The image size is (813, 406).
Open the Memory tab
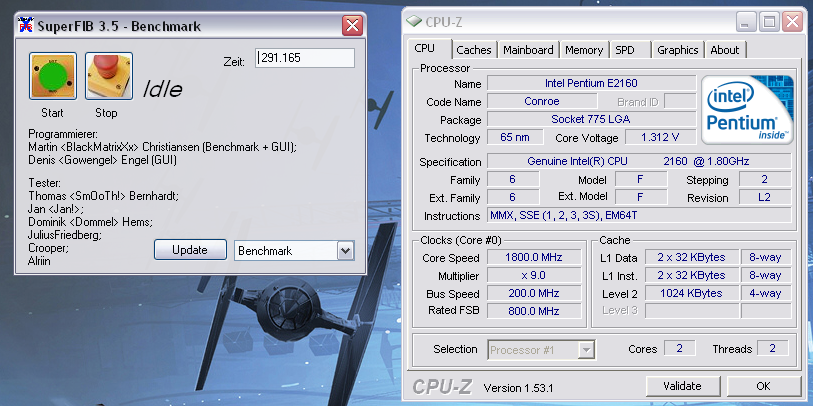coord(584,50)
